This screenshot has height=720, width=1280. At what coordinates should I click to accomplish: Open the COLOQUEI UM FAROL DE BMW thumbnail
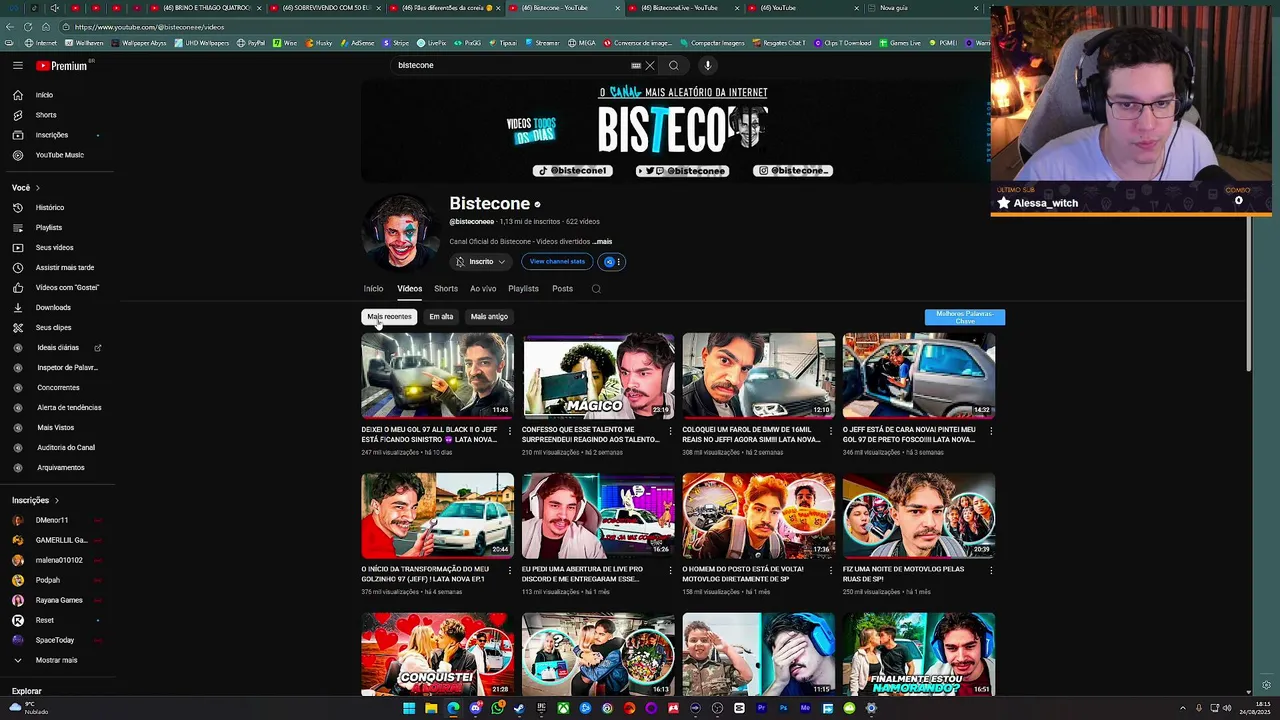[x=759, y=376]
